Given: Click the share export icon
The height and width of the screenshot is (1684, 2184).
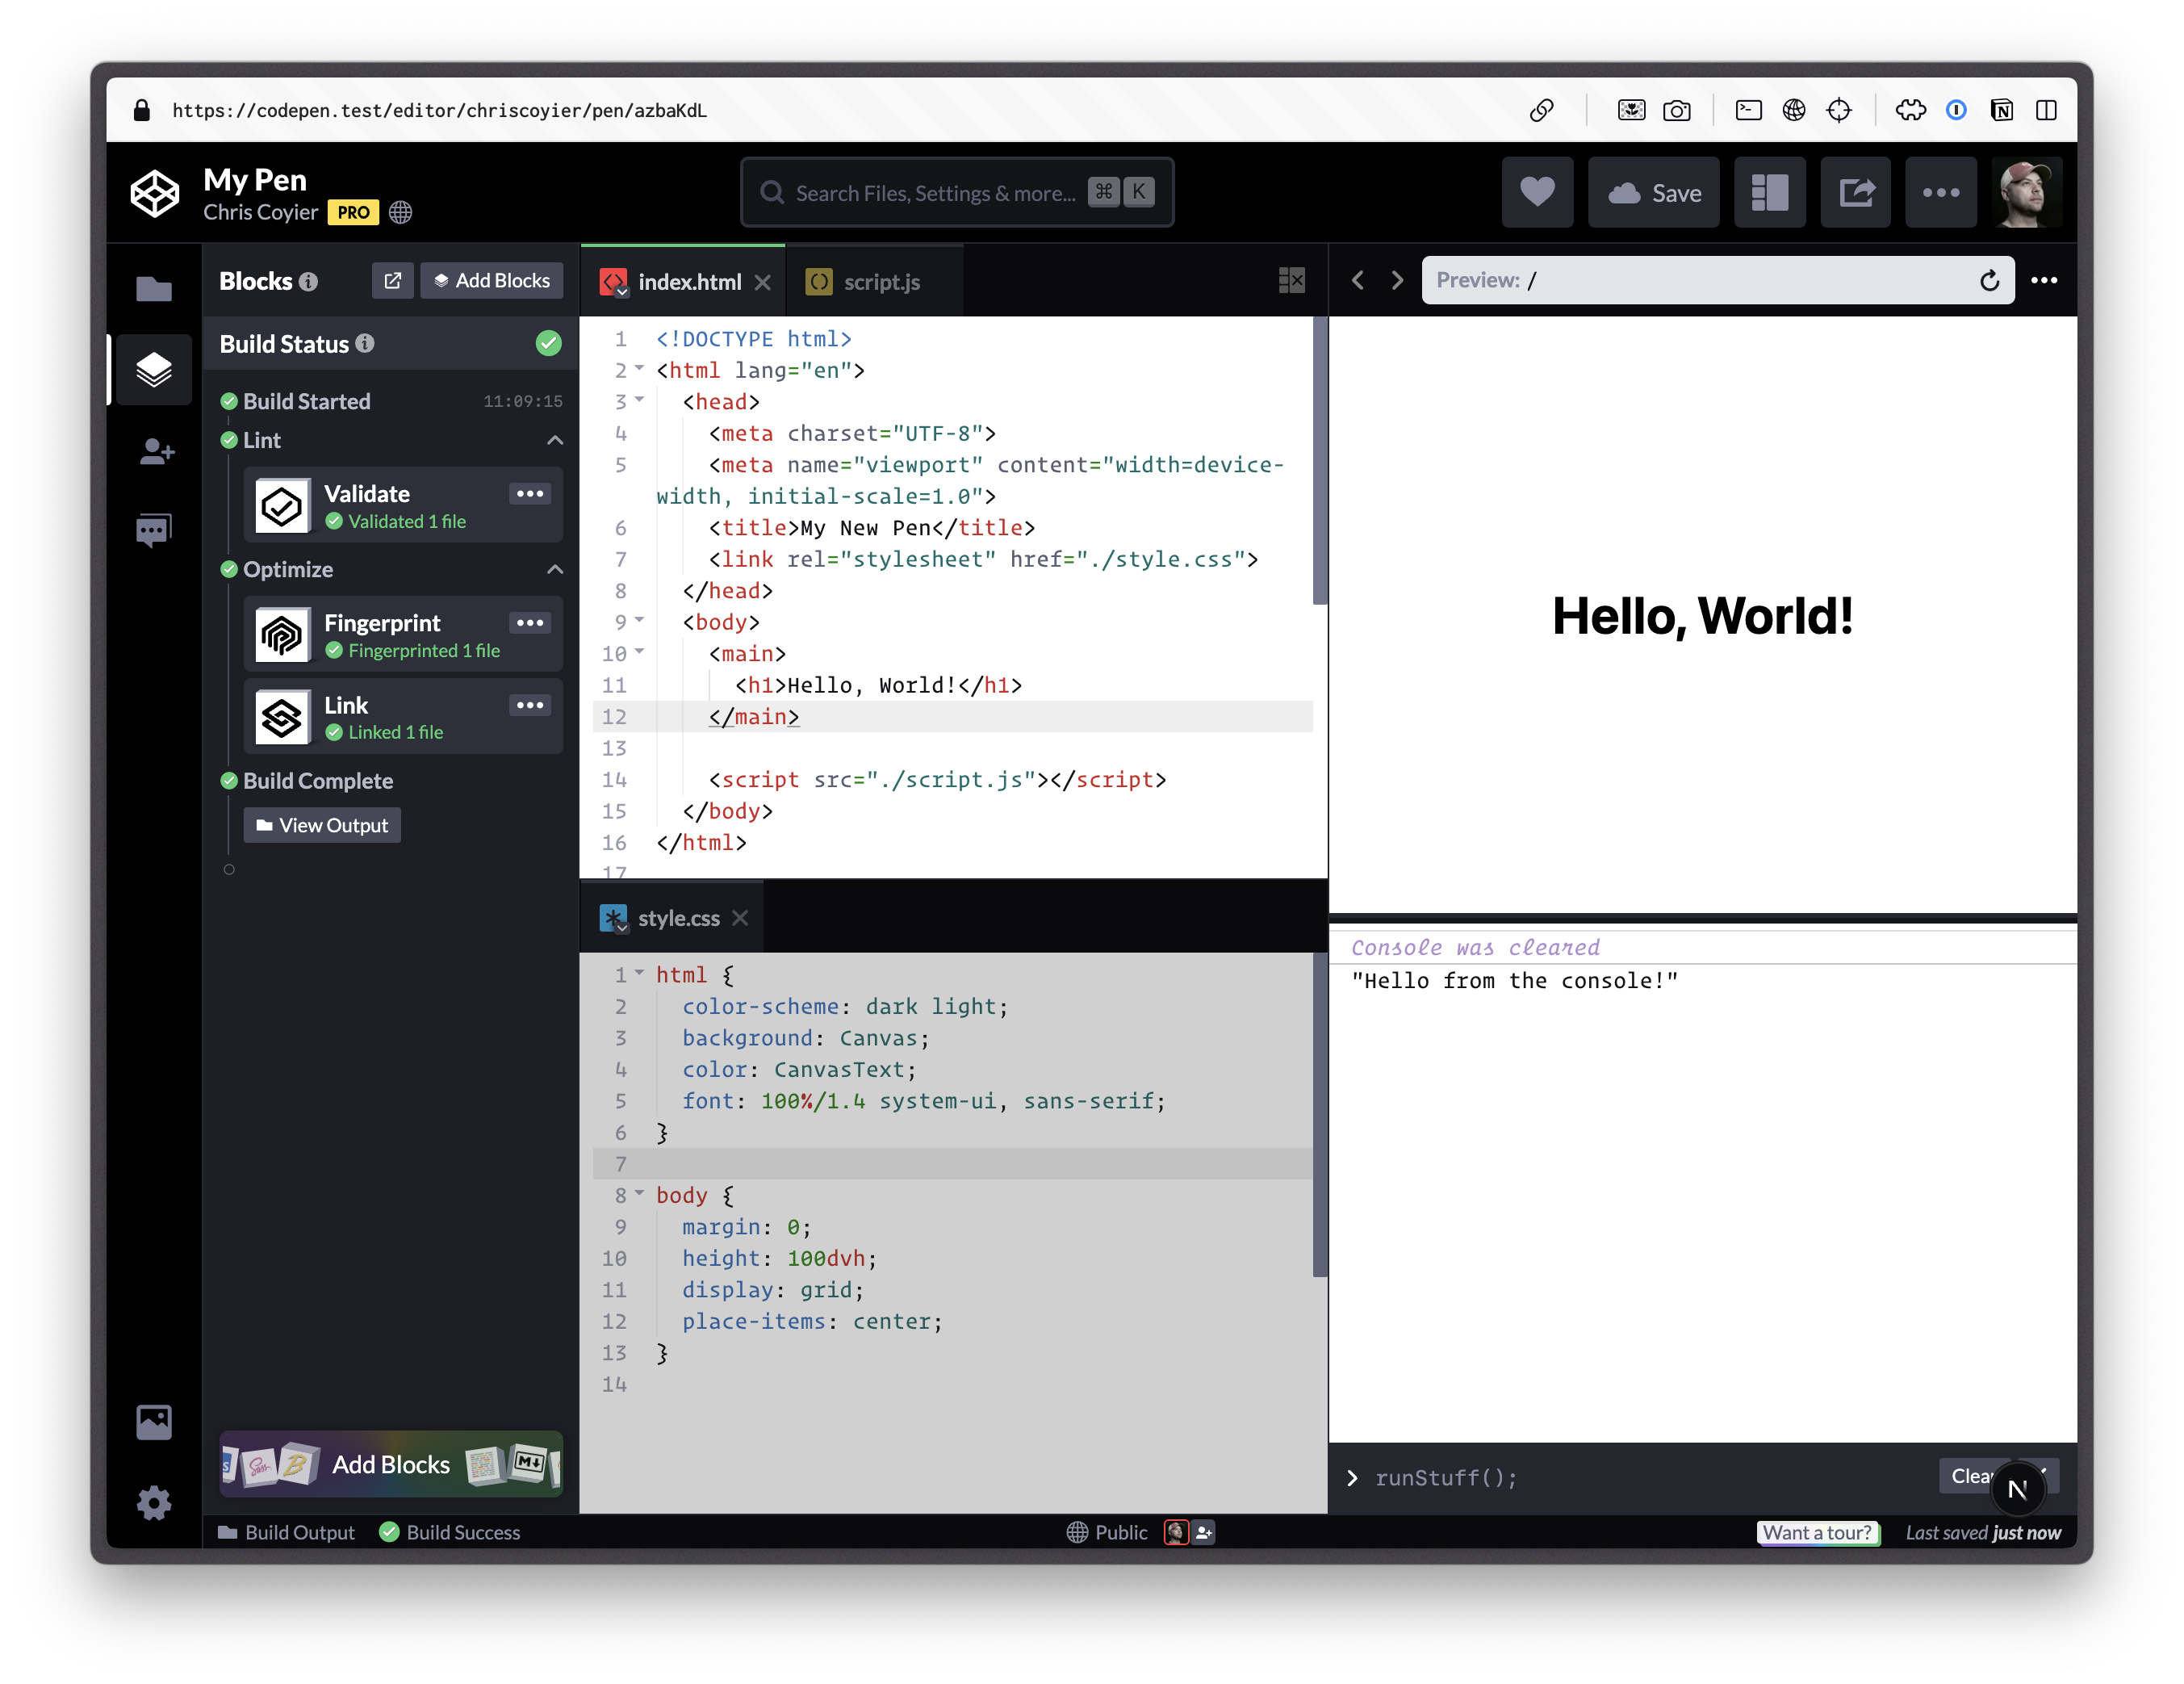Looking at the screenshot, I should pyautogui.click(x=1855, y=192).
